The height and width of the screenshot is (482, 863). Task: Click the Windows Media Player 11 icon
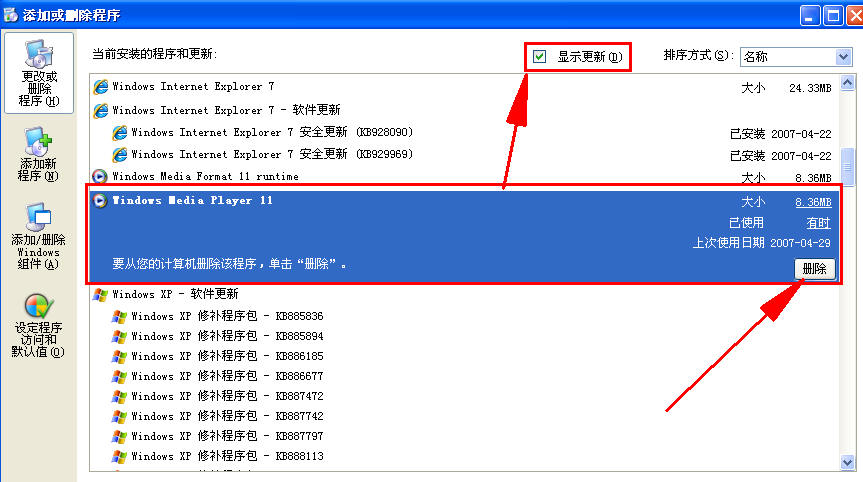[100, 201]
